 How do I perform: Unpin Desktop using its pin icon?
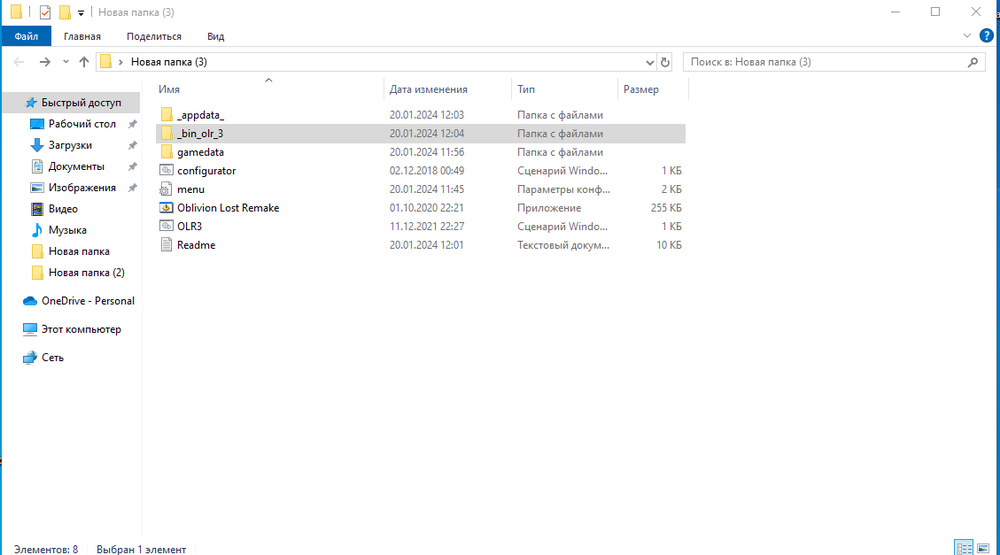pyautogui.click(x=133, y=124)
